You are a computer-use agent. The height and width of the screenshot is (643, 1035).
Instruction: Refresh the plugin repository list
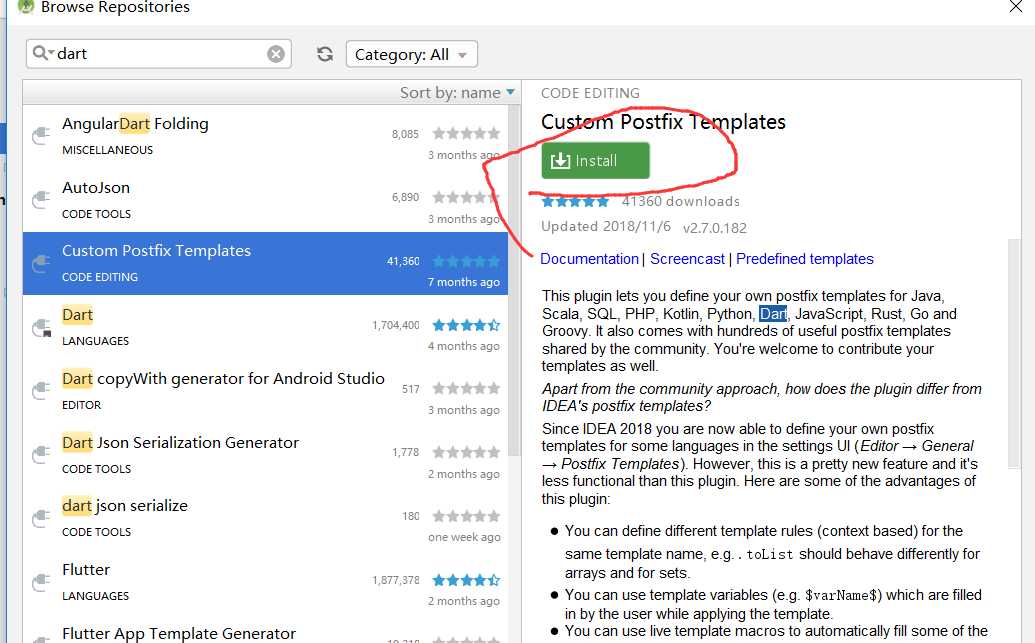[x=325, y=54]
